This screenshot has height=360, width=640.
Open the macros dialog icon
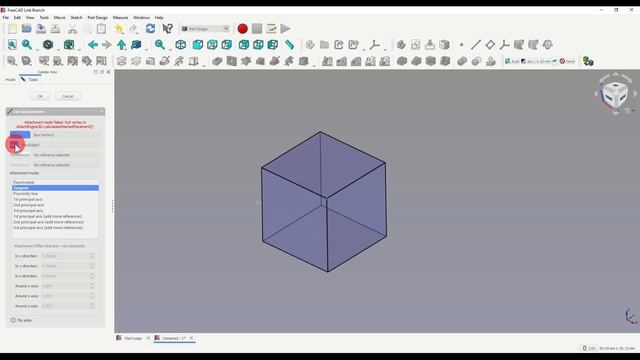click(x=271, y=29)
